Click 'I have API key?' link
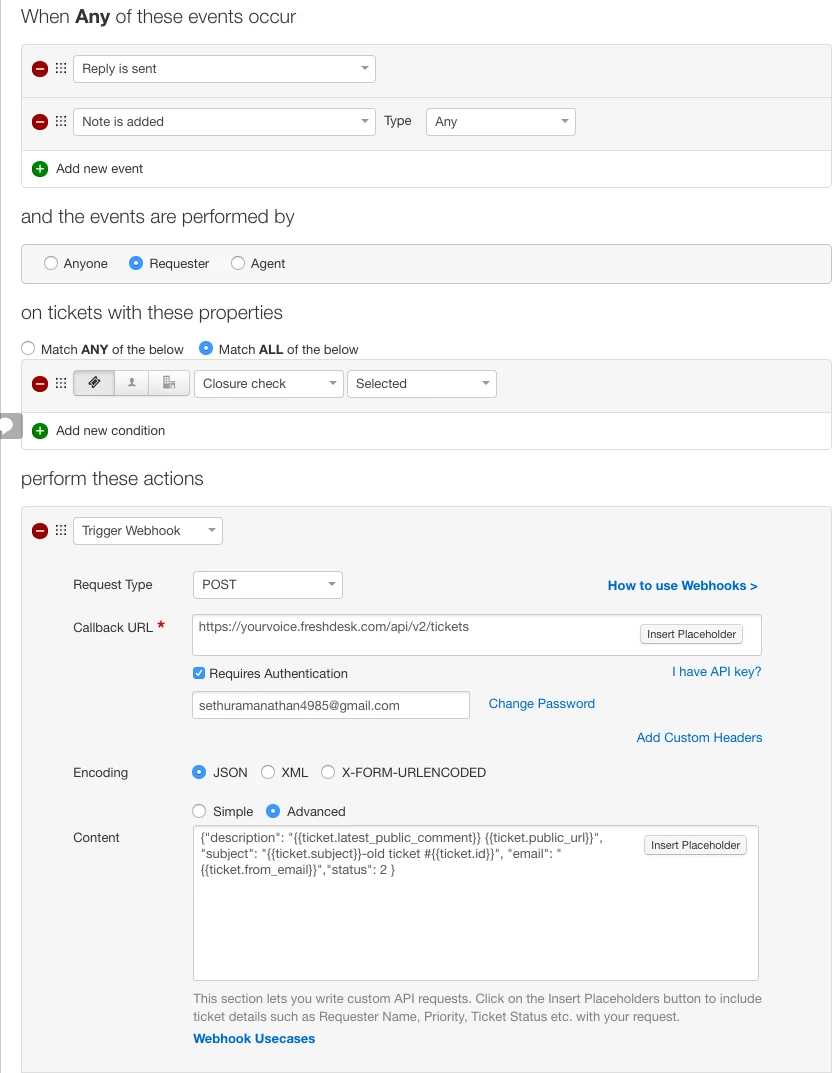 tap(716, 672)
